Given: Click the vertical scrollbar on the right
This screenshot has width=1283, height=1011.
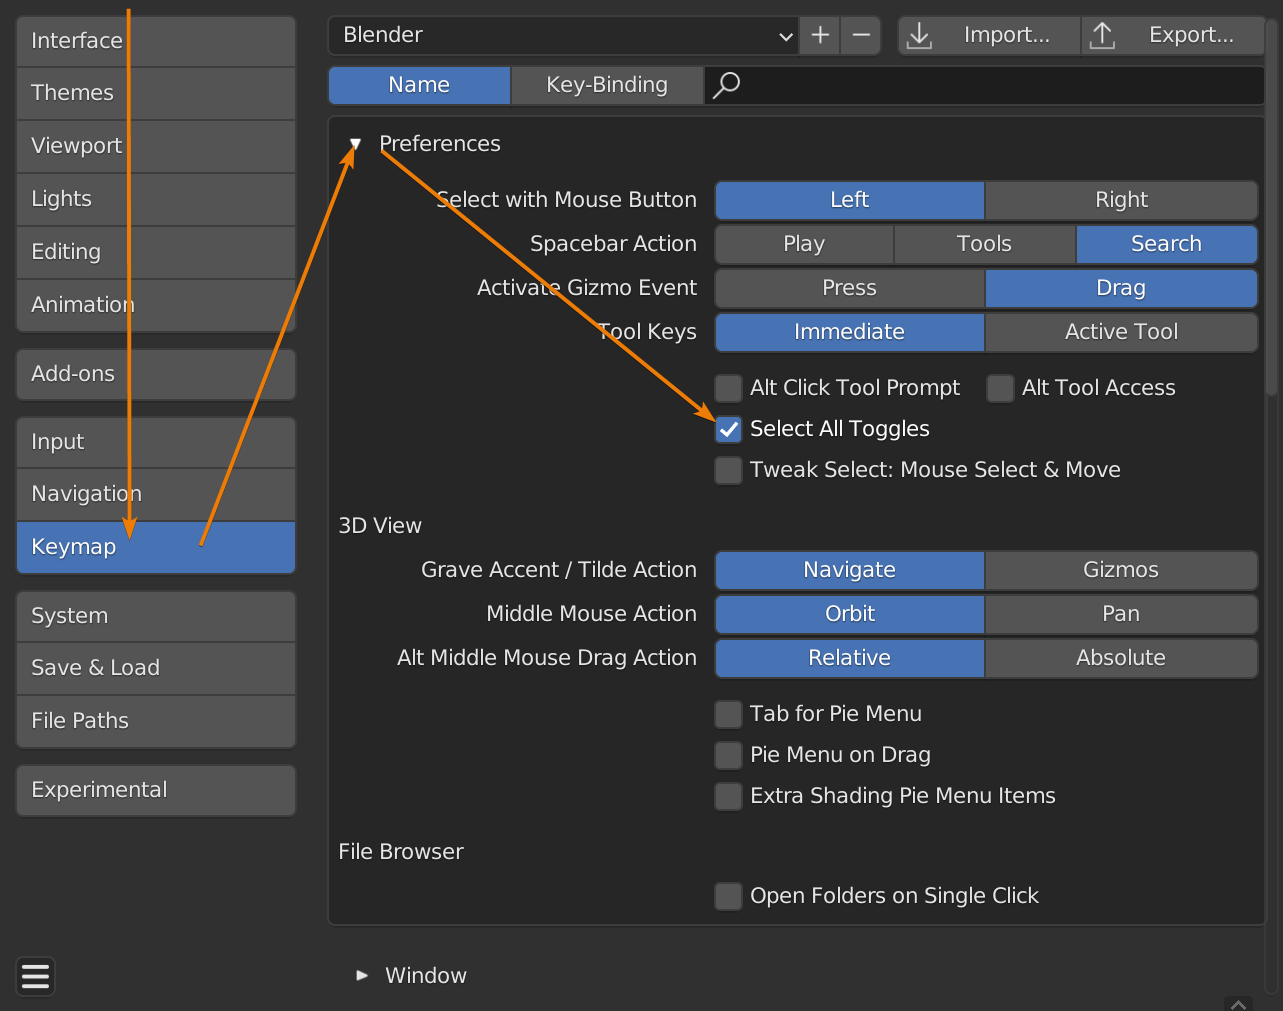Looking at the screenshot, I should [1271, 250].
